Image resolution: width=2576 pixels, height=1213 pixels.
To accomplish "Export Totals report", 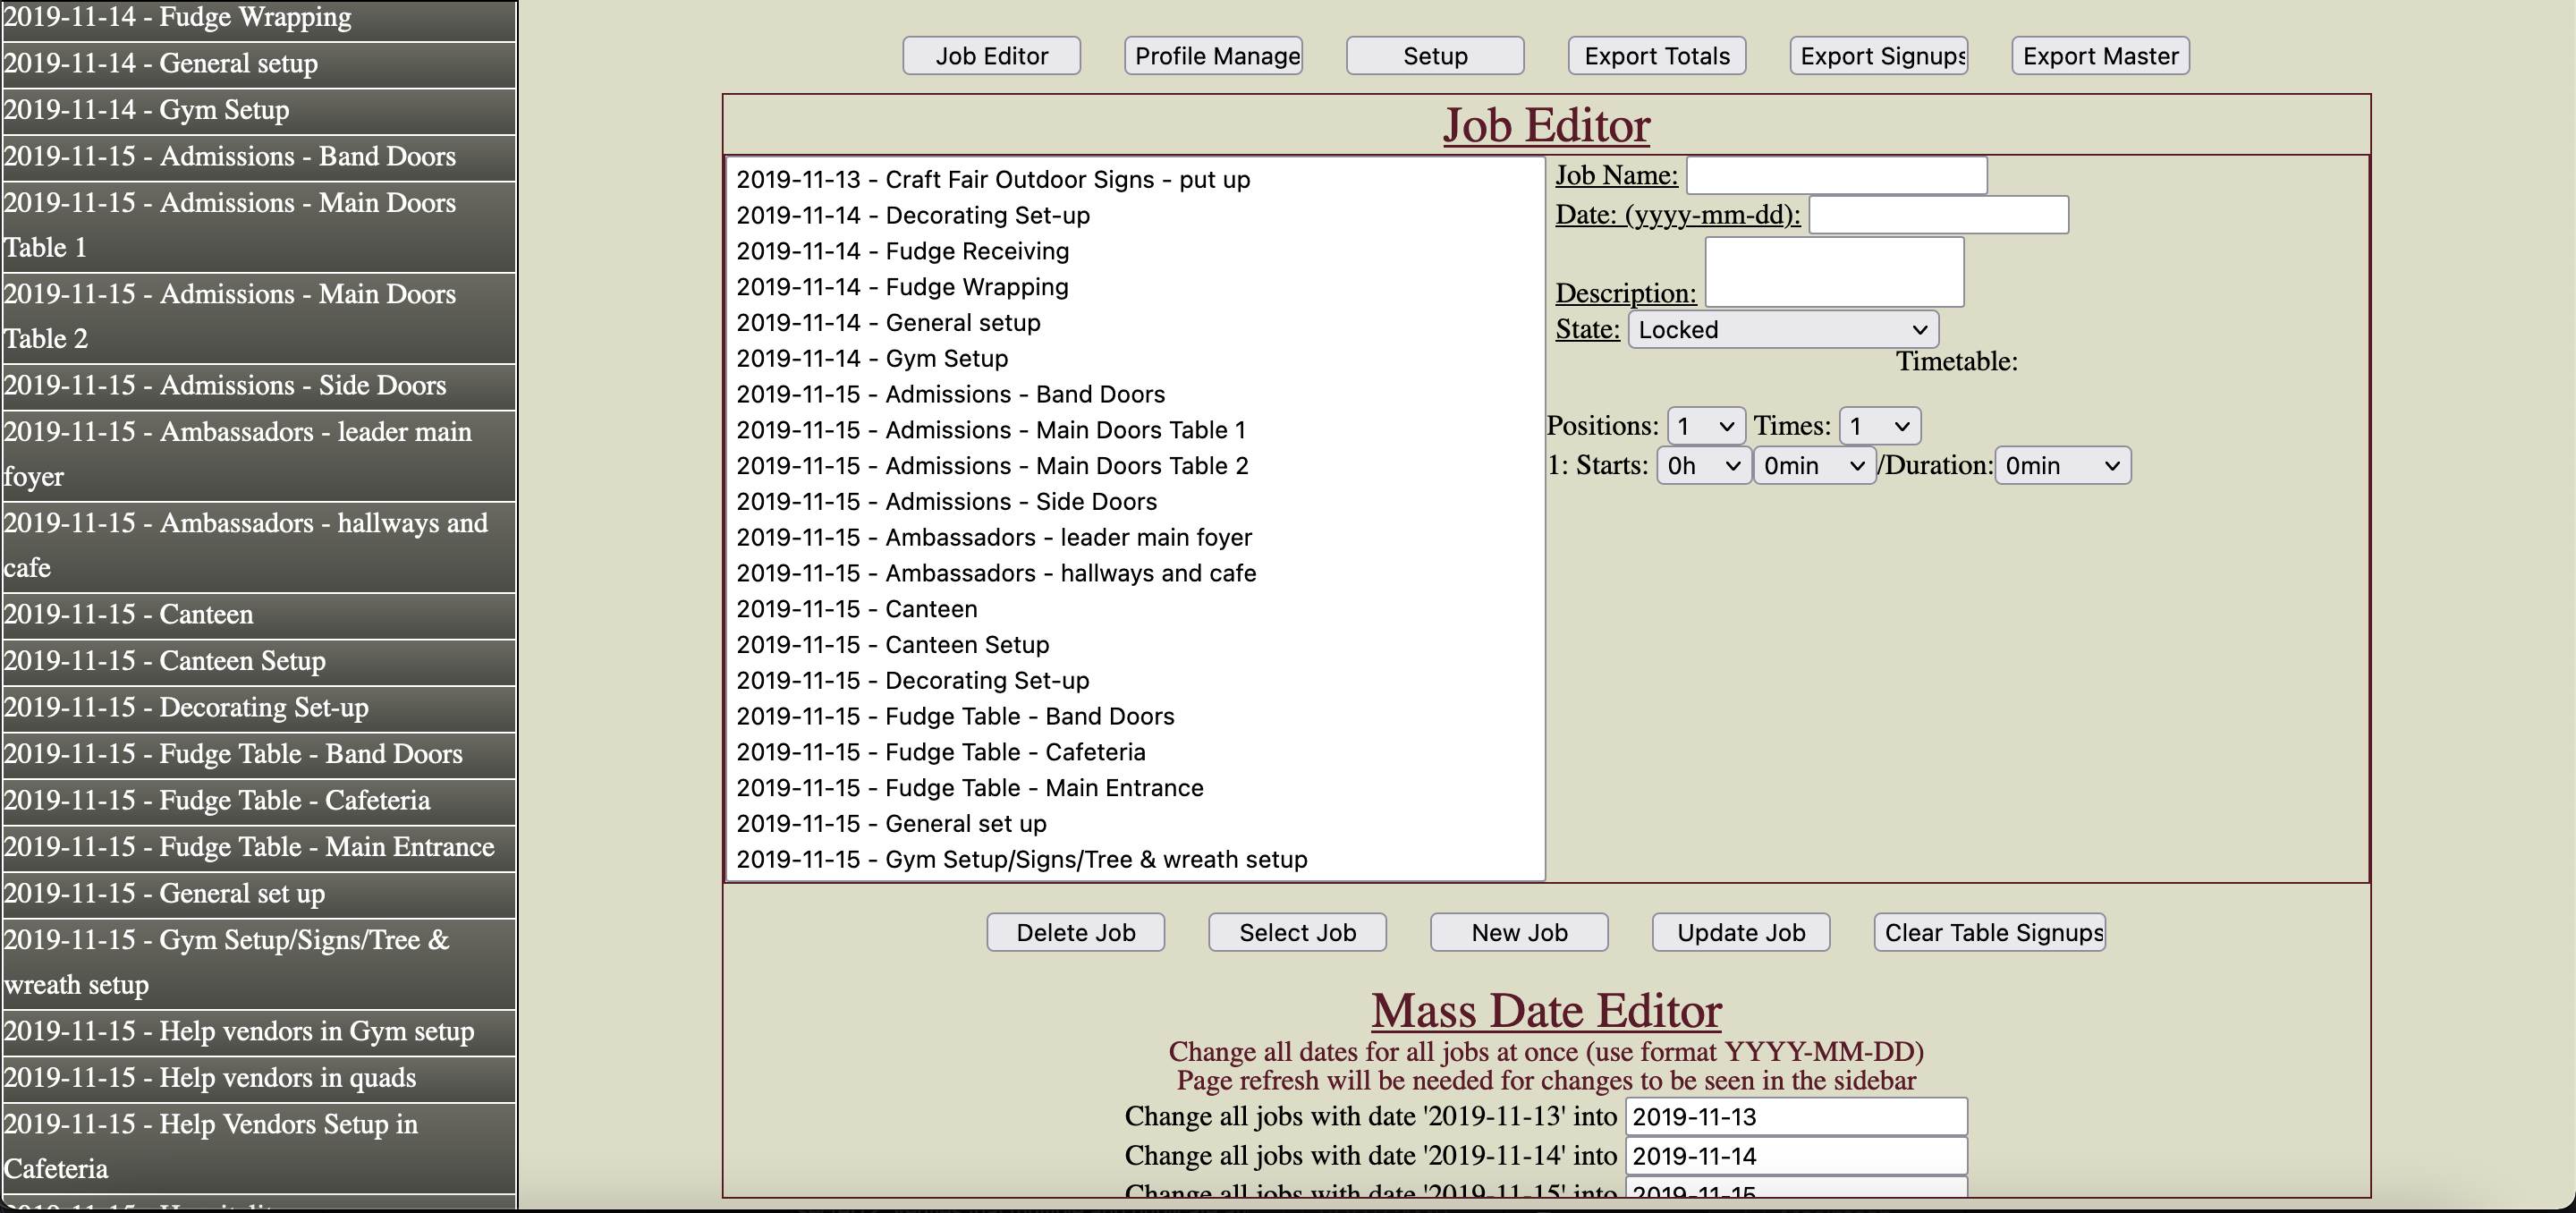I will [1656, 55].
